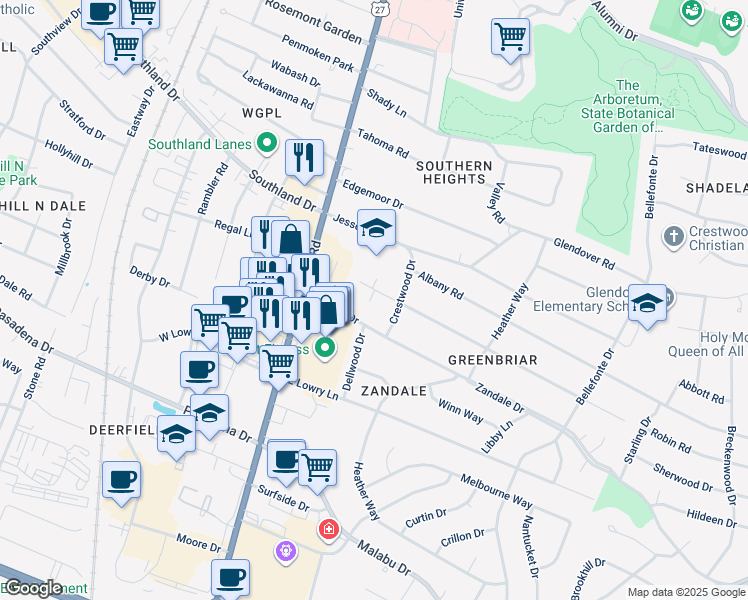Click the coffee cup marker left of Deerfield schools
The width and height of the screenshot is (748, 600).
point(121,479)
